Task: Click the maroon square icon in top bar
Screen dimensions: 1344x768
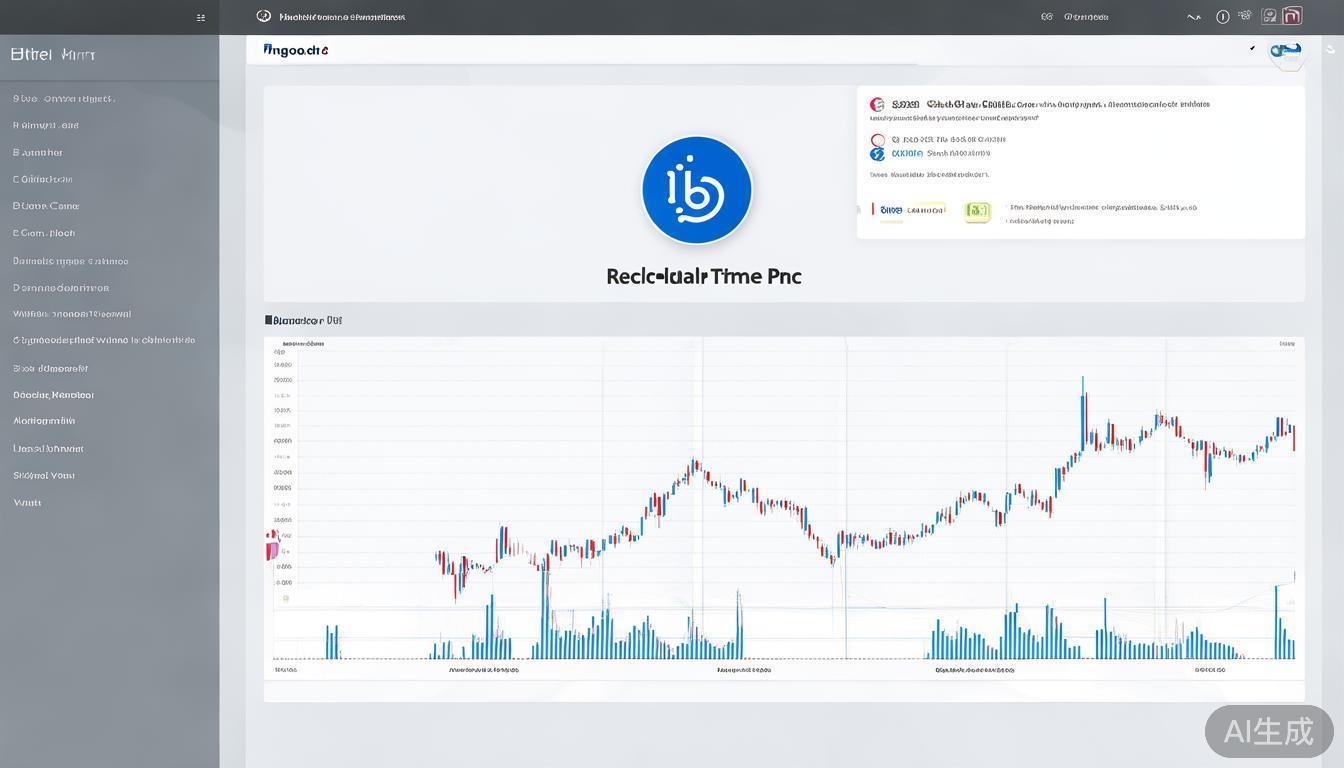Action: pos(1292,16)
